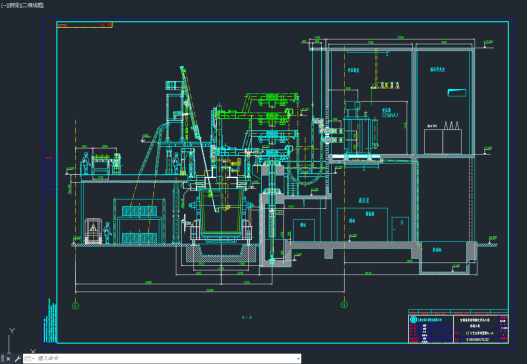527x364 pixels.
Task: Open the recent commands dropdown
Action: point(30,359)
